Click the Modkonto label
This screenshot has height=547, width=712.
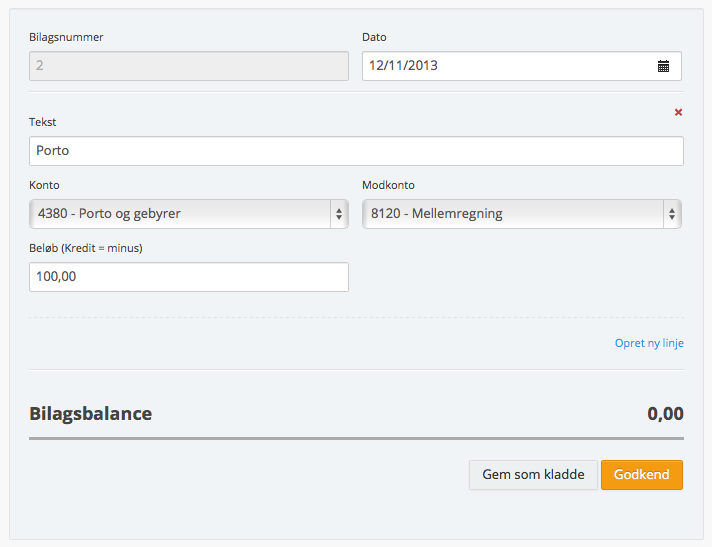click(x=388, y=185)
